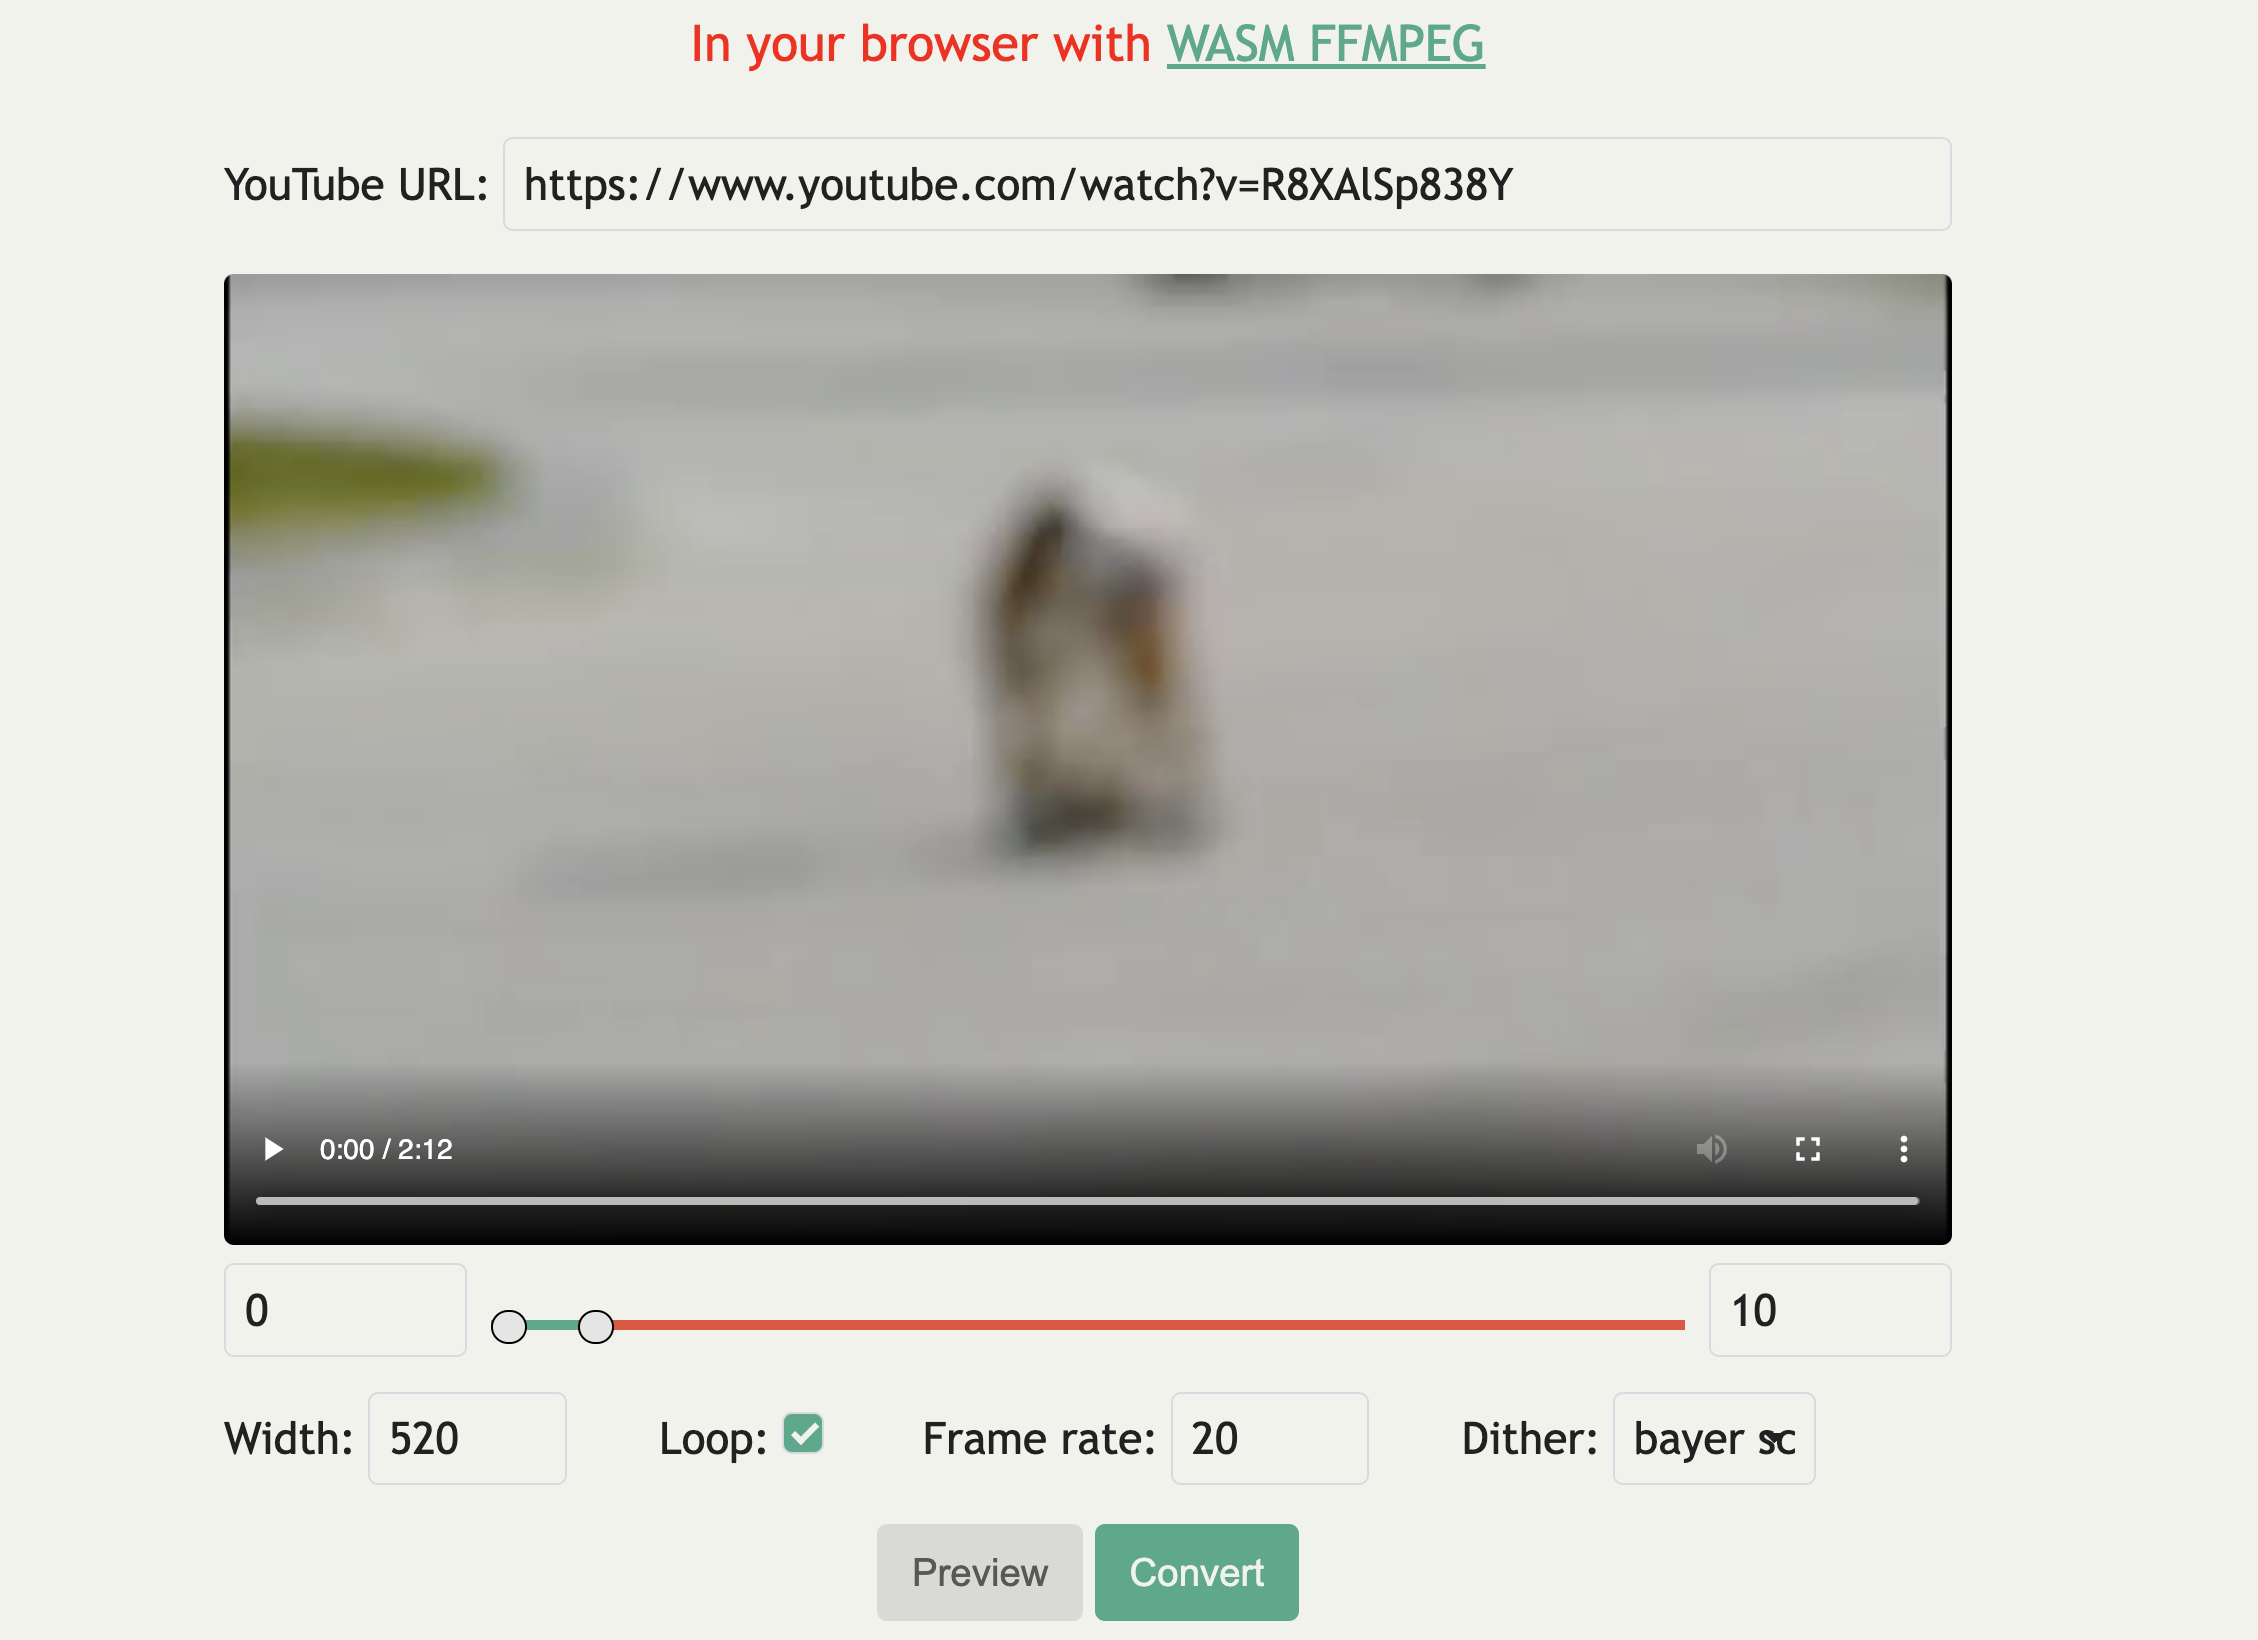Click the video area to toggle playback
The image size is (2258, 1640).
1086,700
